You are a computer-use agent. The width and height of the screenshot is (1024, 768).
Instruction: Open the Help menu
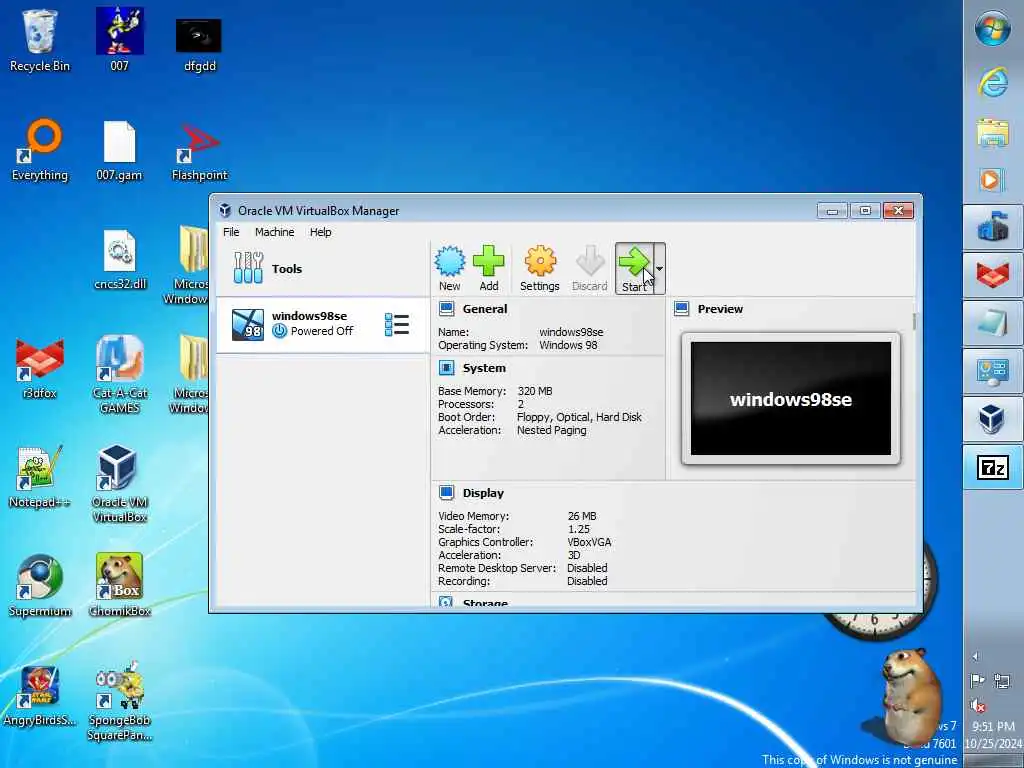(x=320, y=232)
